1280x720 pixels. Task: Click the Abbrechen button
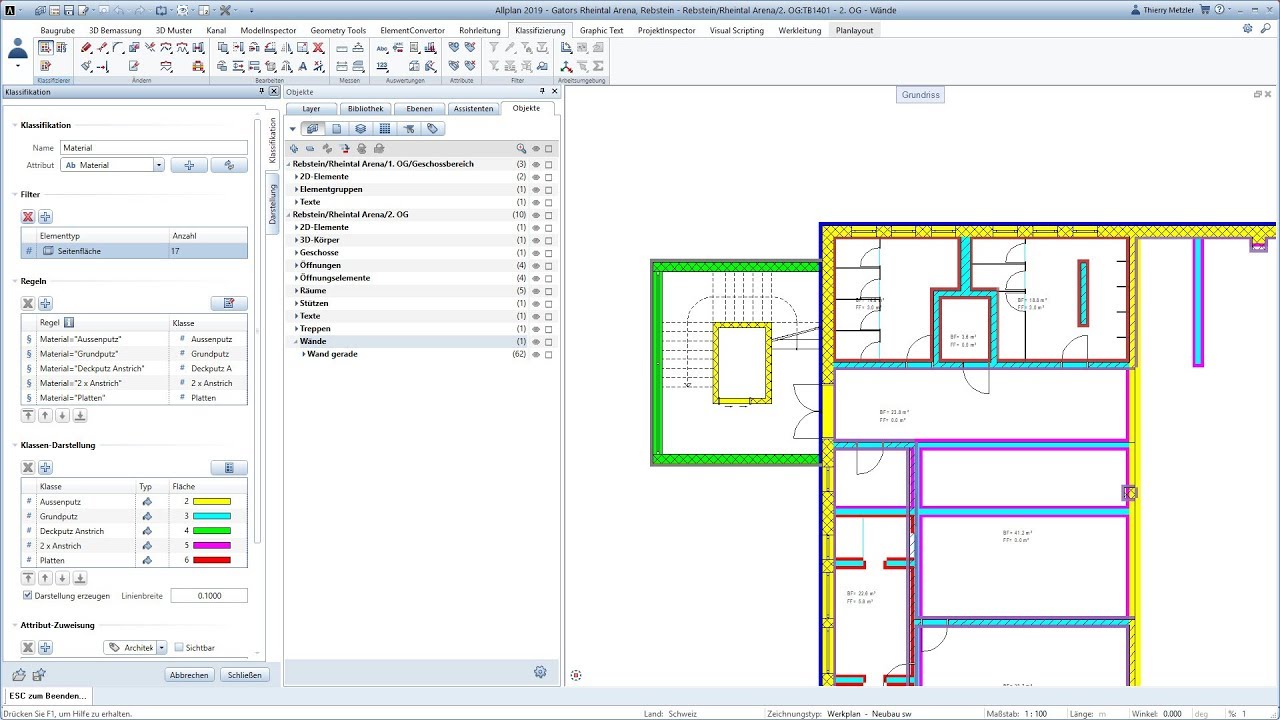tap(189, 675)
